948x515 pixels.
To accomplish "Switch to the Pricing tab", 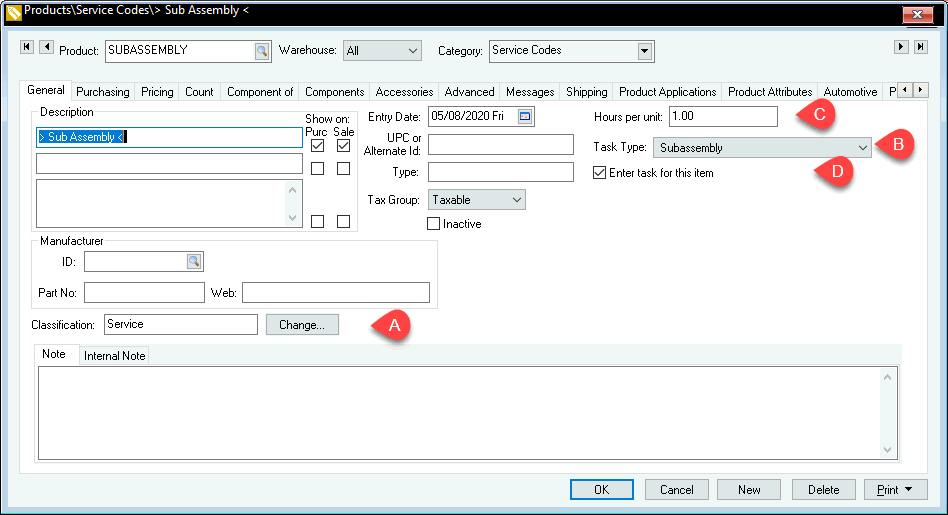I will [x=157, y=92].
